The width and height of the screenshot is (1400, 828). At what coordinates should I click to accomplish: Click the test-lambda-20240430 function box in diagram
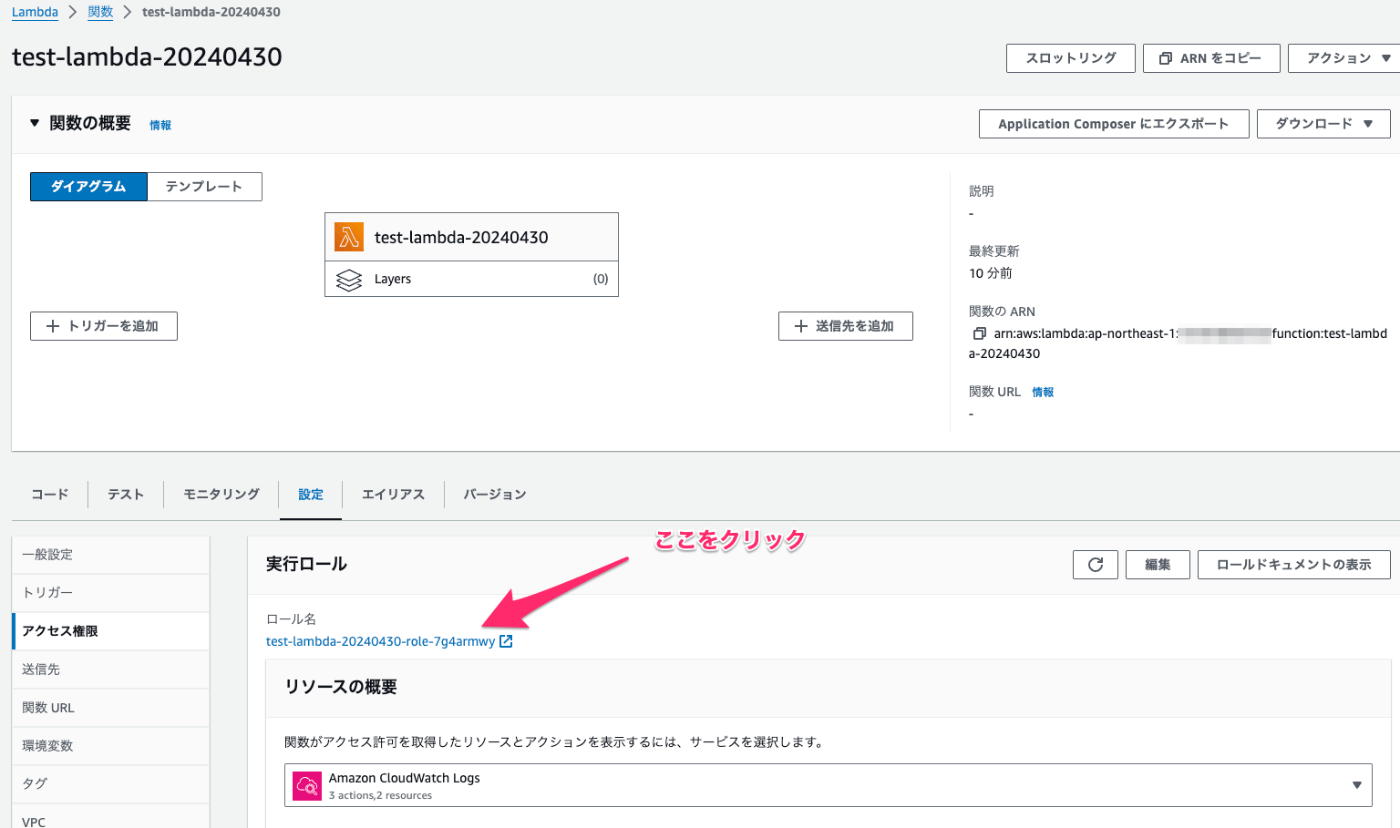tap(472, 237)
